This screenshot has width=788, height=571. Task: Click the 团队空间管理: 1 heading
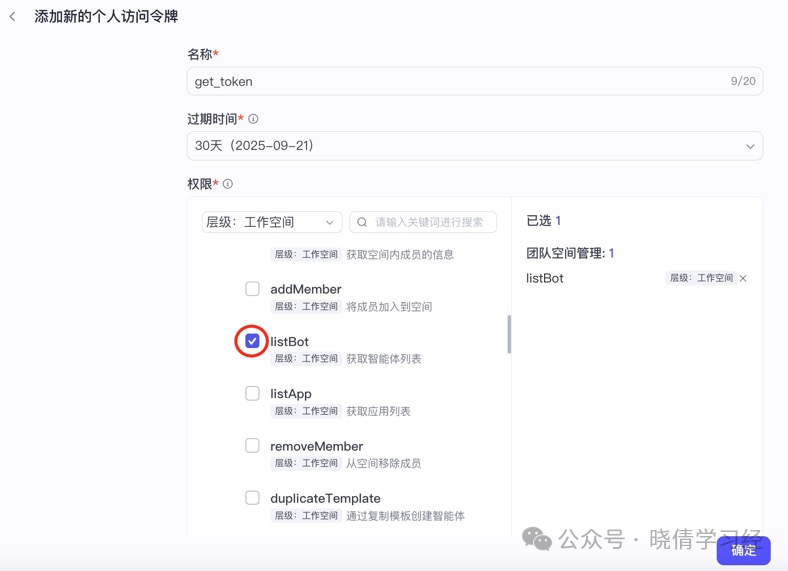click(570, 253)
